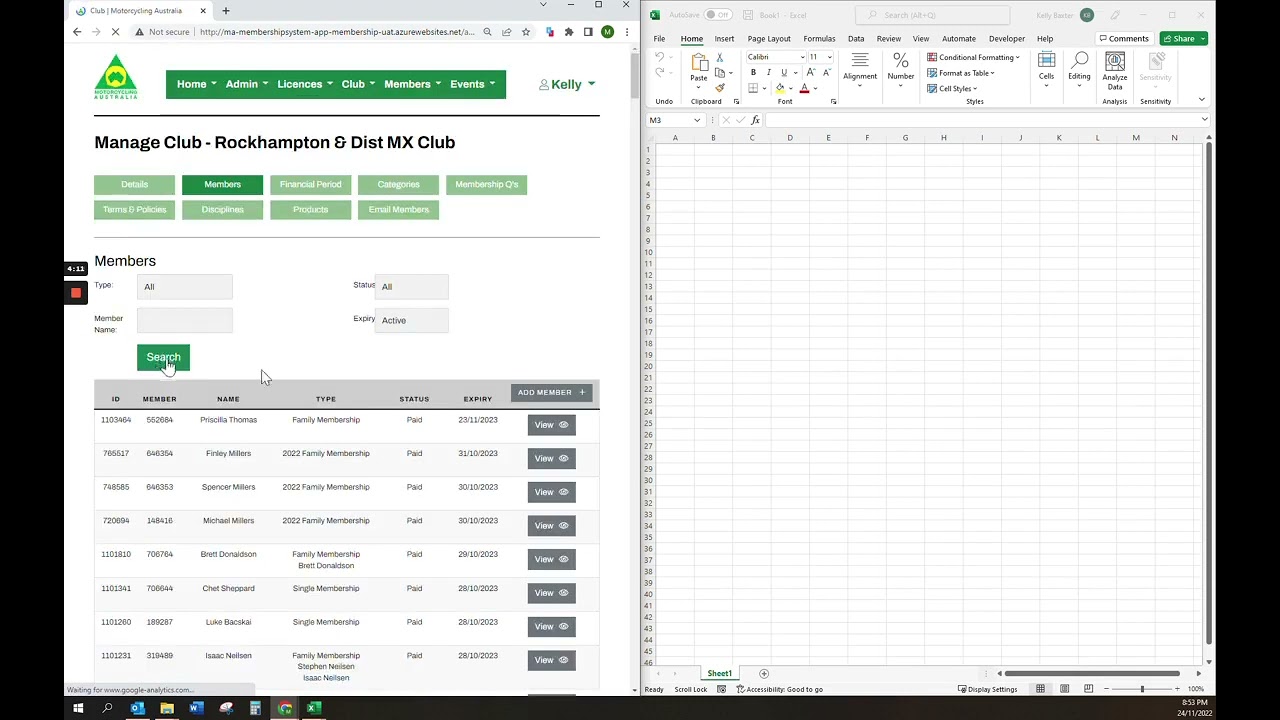Apply cell borders icon in Excel

pyautogui.click(x=753, y=88)
